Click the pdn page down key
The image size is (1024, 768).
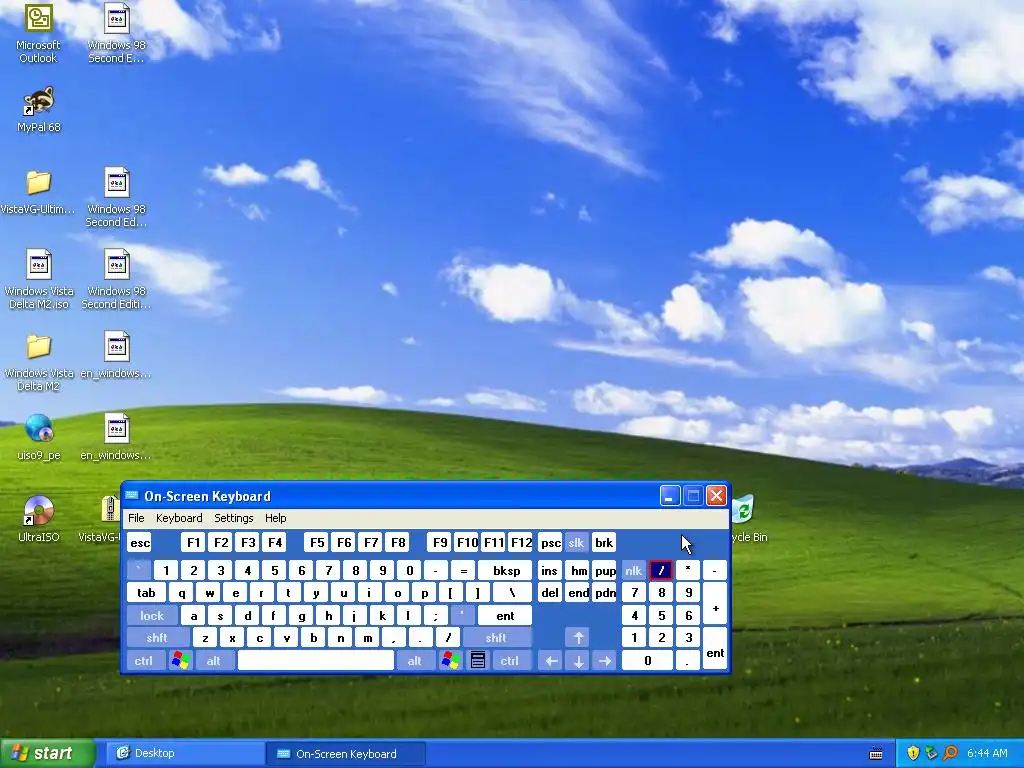point(605,593)
